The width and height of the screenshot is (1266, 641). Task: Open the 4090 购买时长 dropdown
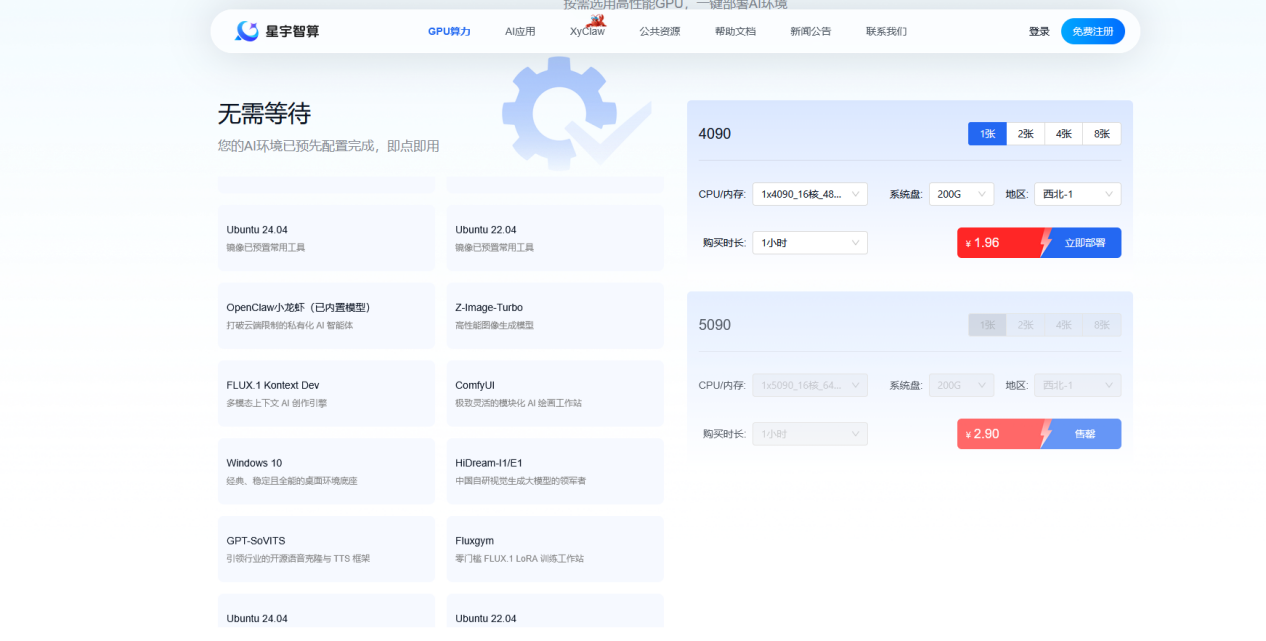(x=810, y=243)
